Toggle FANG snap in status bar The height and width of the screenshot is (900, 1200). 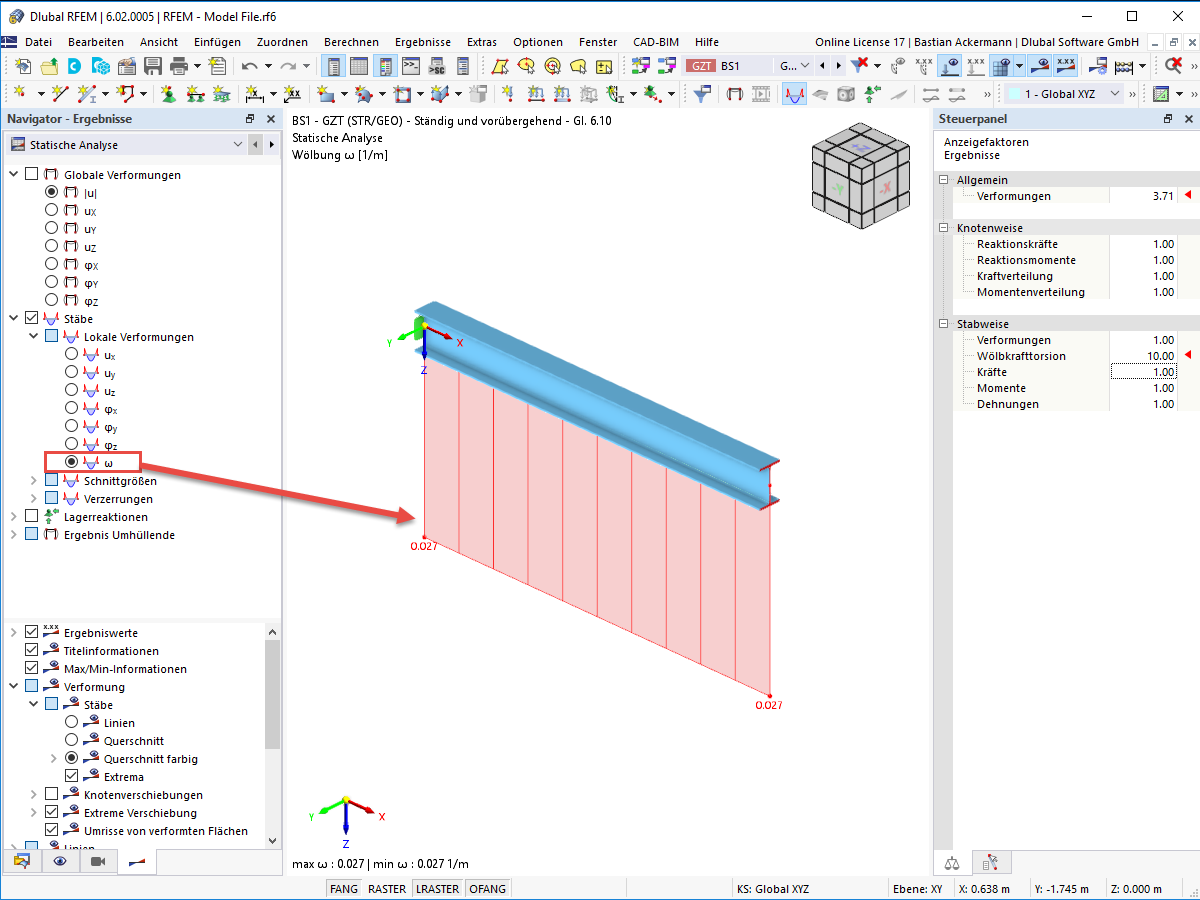coord(344,889)
